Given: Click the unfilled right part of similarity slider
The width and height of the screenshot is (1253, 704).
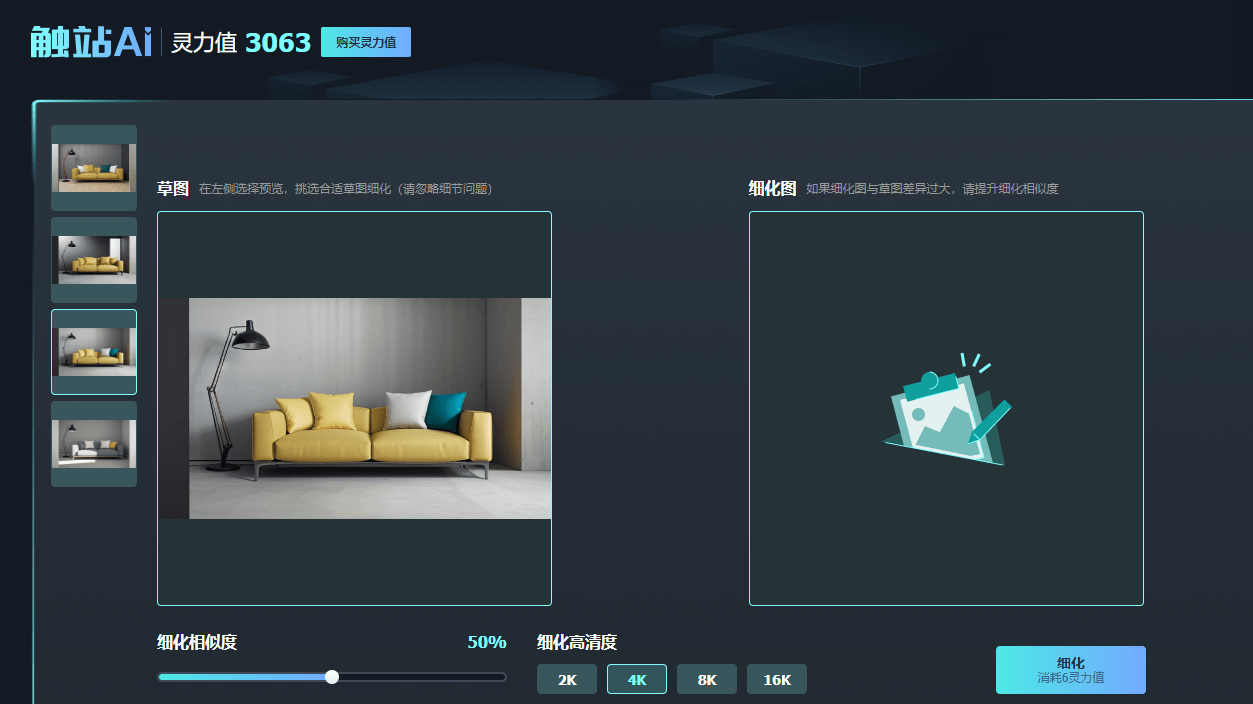Looking at the screenshot, I should tap(420, 677).
